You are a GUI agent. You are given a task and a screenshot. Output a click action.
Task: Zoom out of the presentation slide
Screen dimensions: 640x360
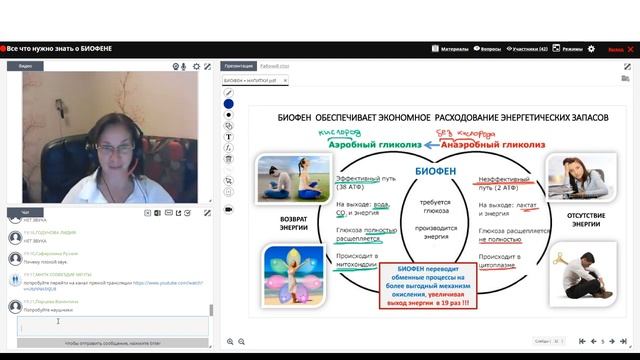pos(242,342)
